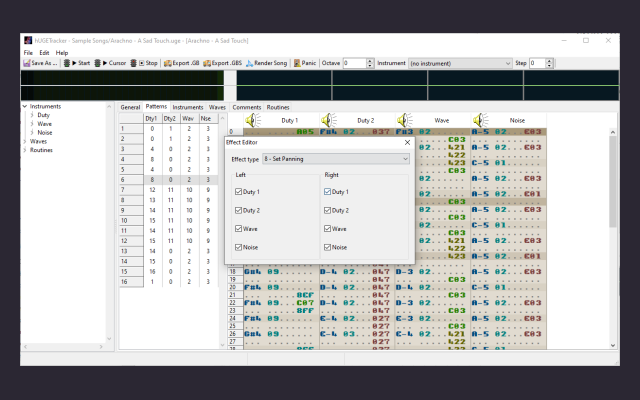This screenshot has width=640, height=400.
Task: Switch to the General tab
Action: point(130,107)
